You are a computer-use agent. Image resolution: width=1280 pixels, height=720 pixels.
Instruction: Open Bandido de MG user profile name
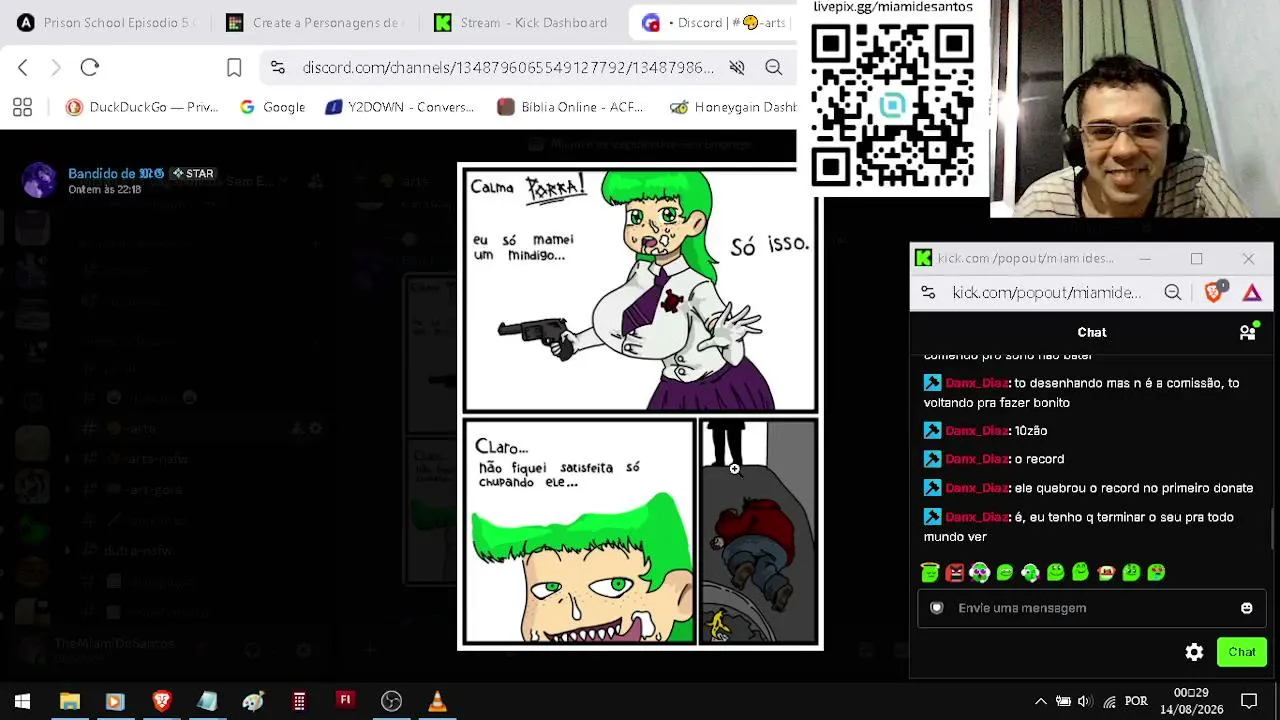click(x=116, y=173)
